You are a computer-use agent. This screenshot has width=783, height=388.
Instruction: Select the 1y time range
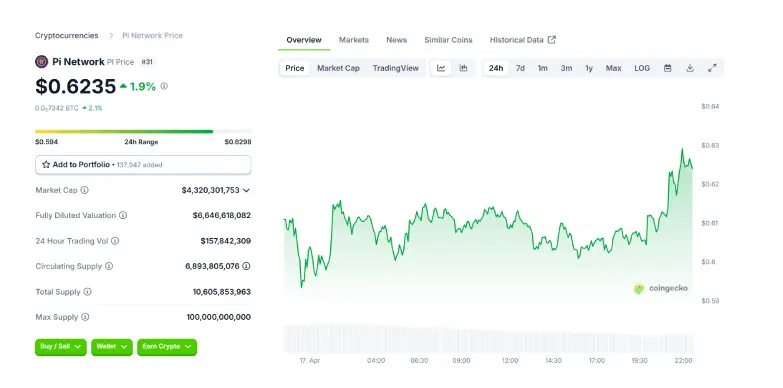tap(589, 68)
